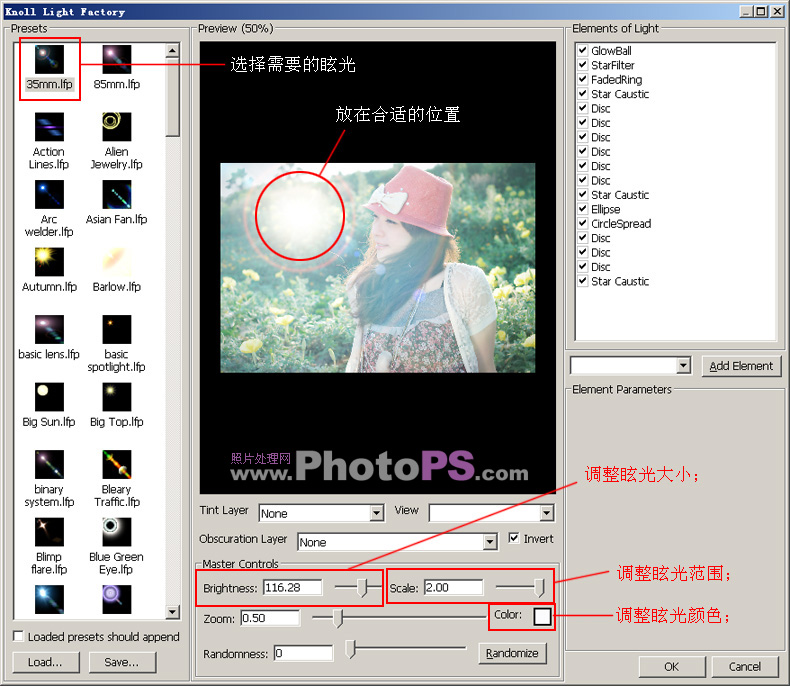
Task: Open the Obscuration Layer dropdown
Action: [x=490, y=542]
